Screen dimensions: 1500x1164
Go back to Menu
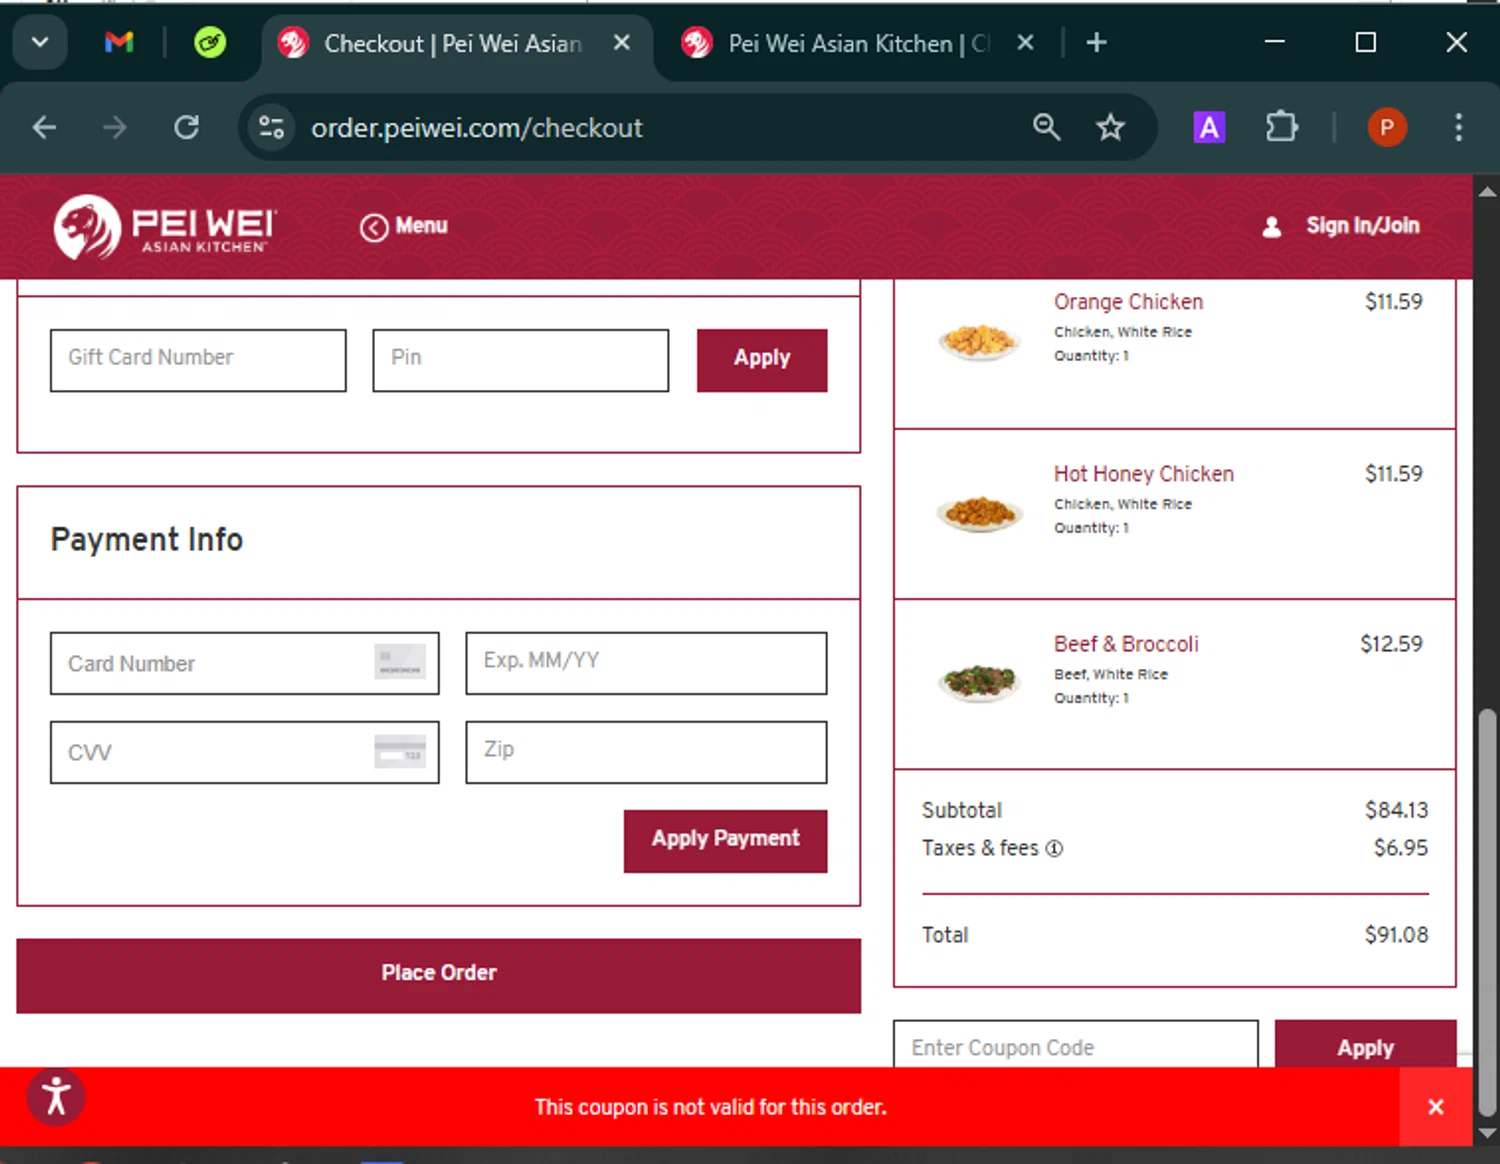[x=404, y=226]
